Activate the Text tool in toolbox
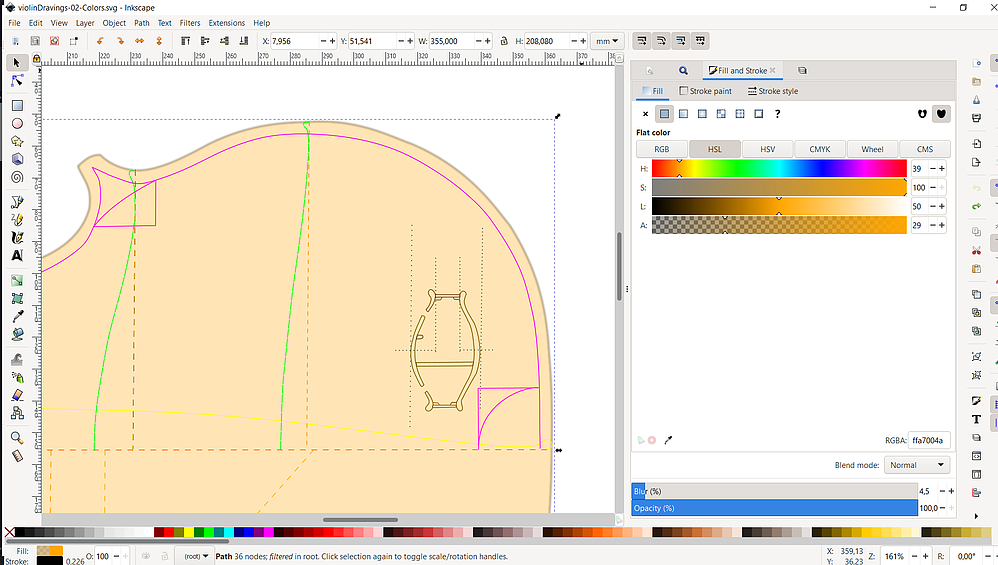 (x=17, y=256)
